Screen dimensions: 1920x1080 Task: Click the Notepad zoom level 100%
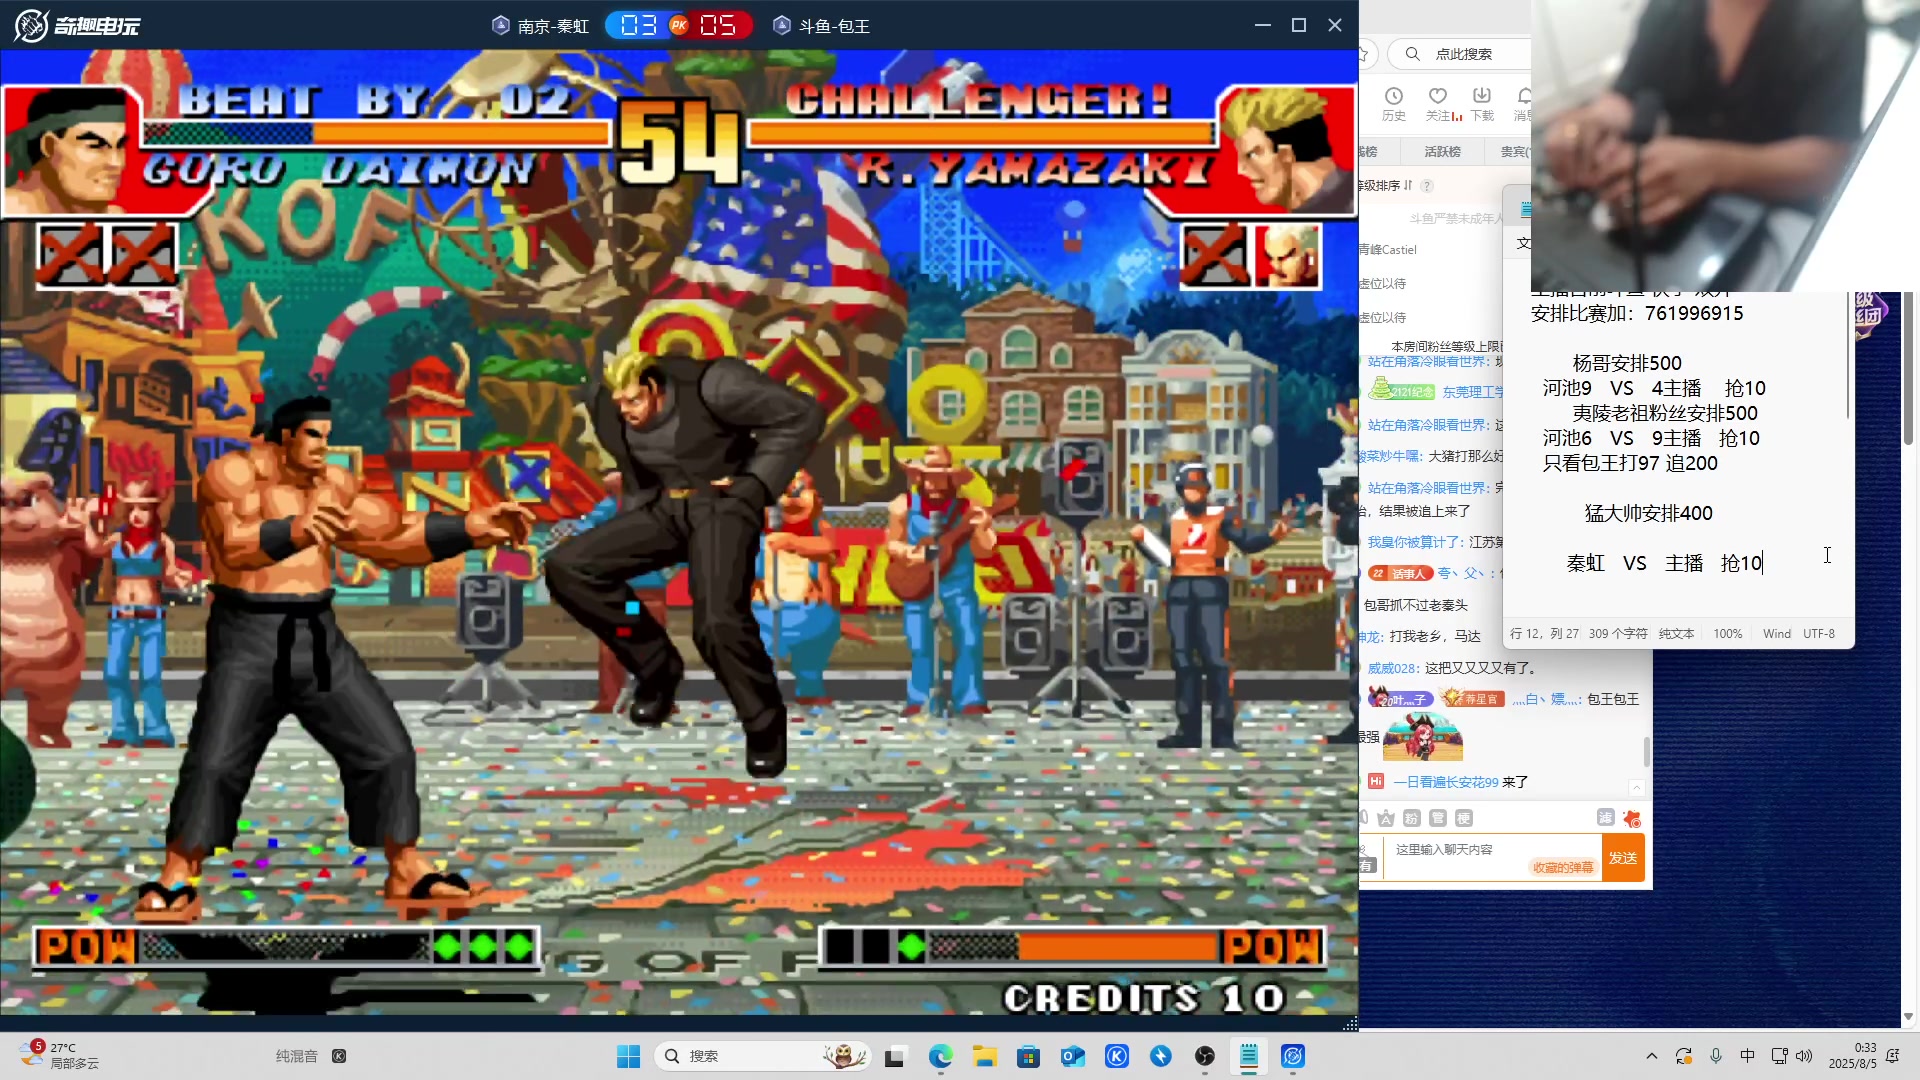click(x=1727, y=634)
